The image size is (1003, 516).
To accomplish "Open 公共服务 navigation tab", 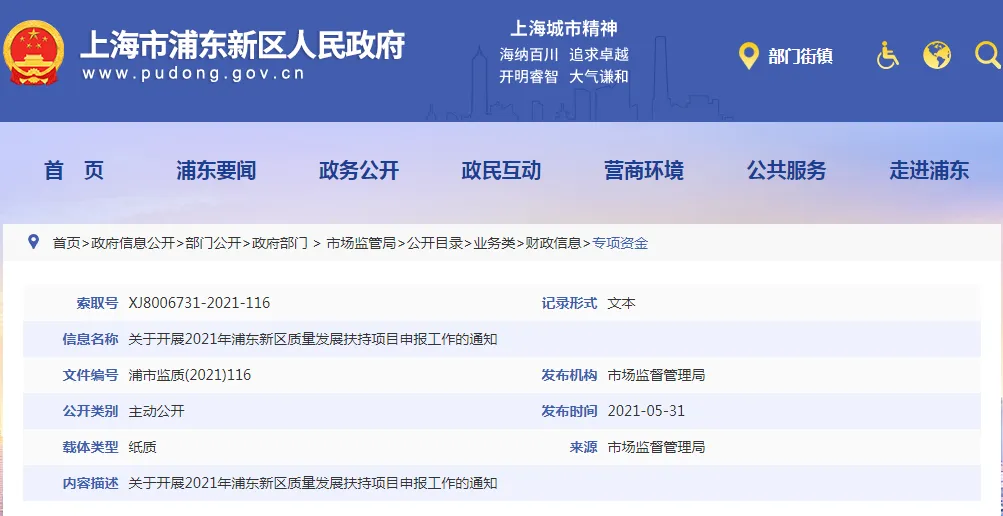I will click(x=787, y=170).
